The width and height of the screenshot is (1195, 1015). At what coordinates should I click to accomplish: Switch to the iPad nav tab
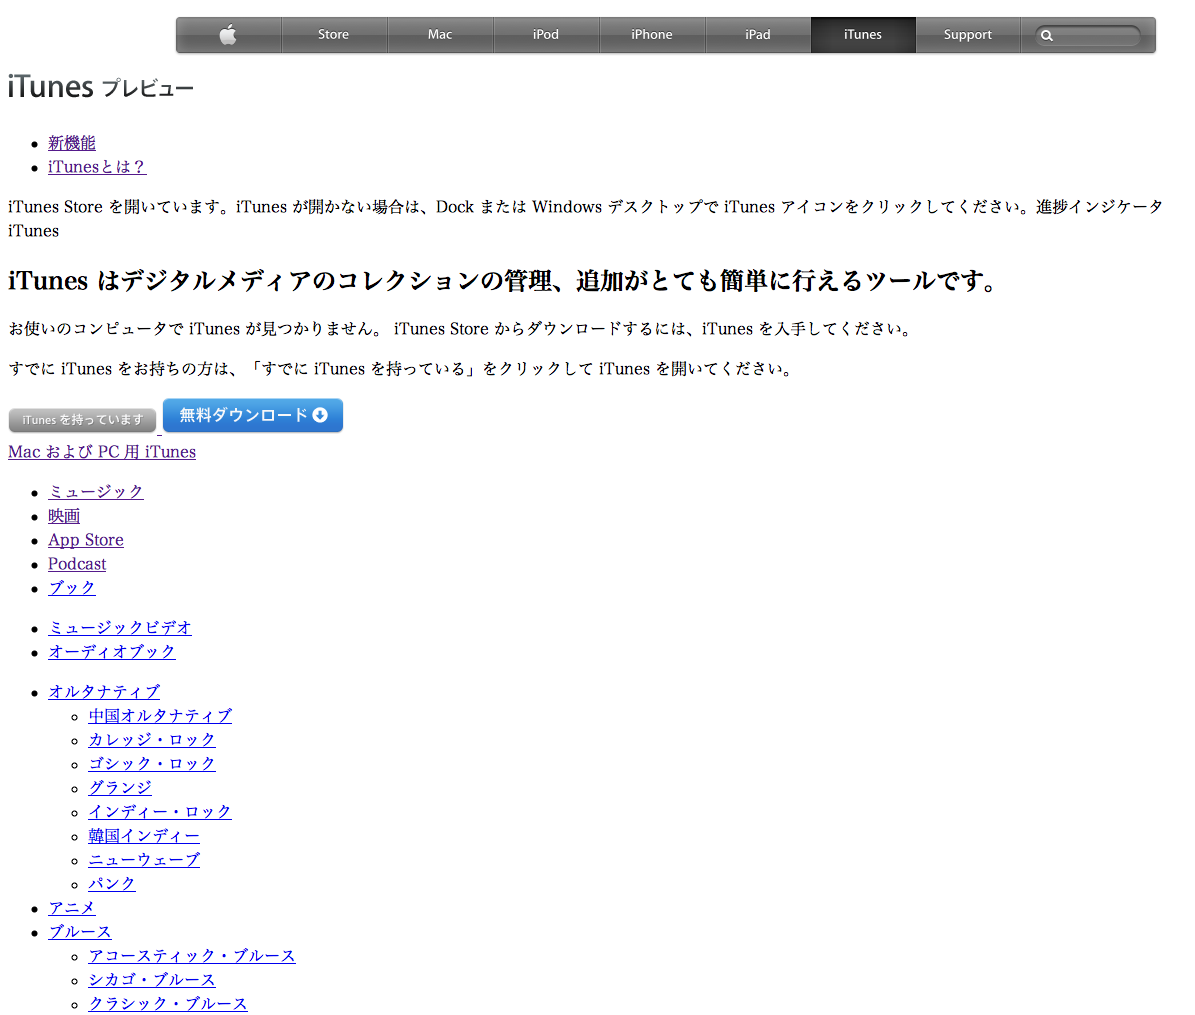(758, 35)
